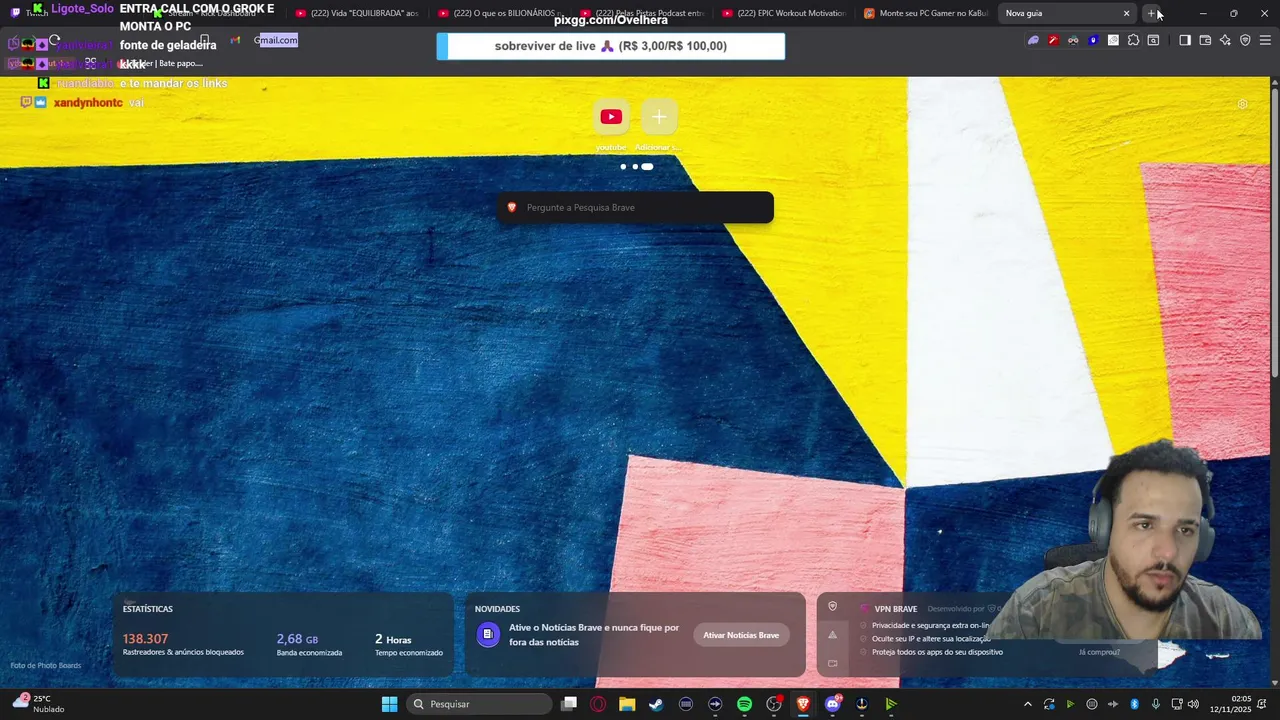Expand hidden system tray icons chevron

(1027, 704)
